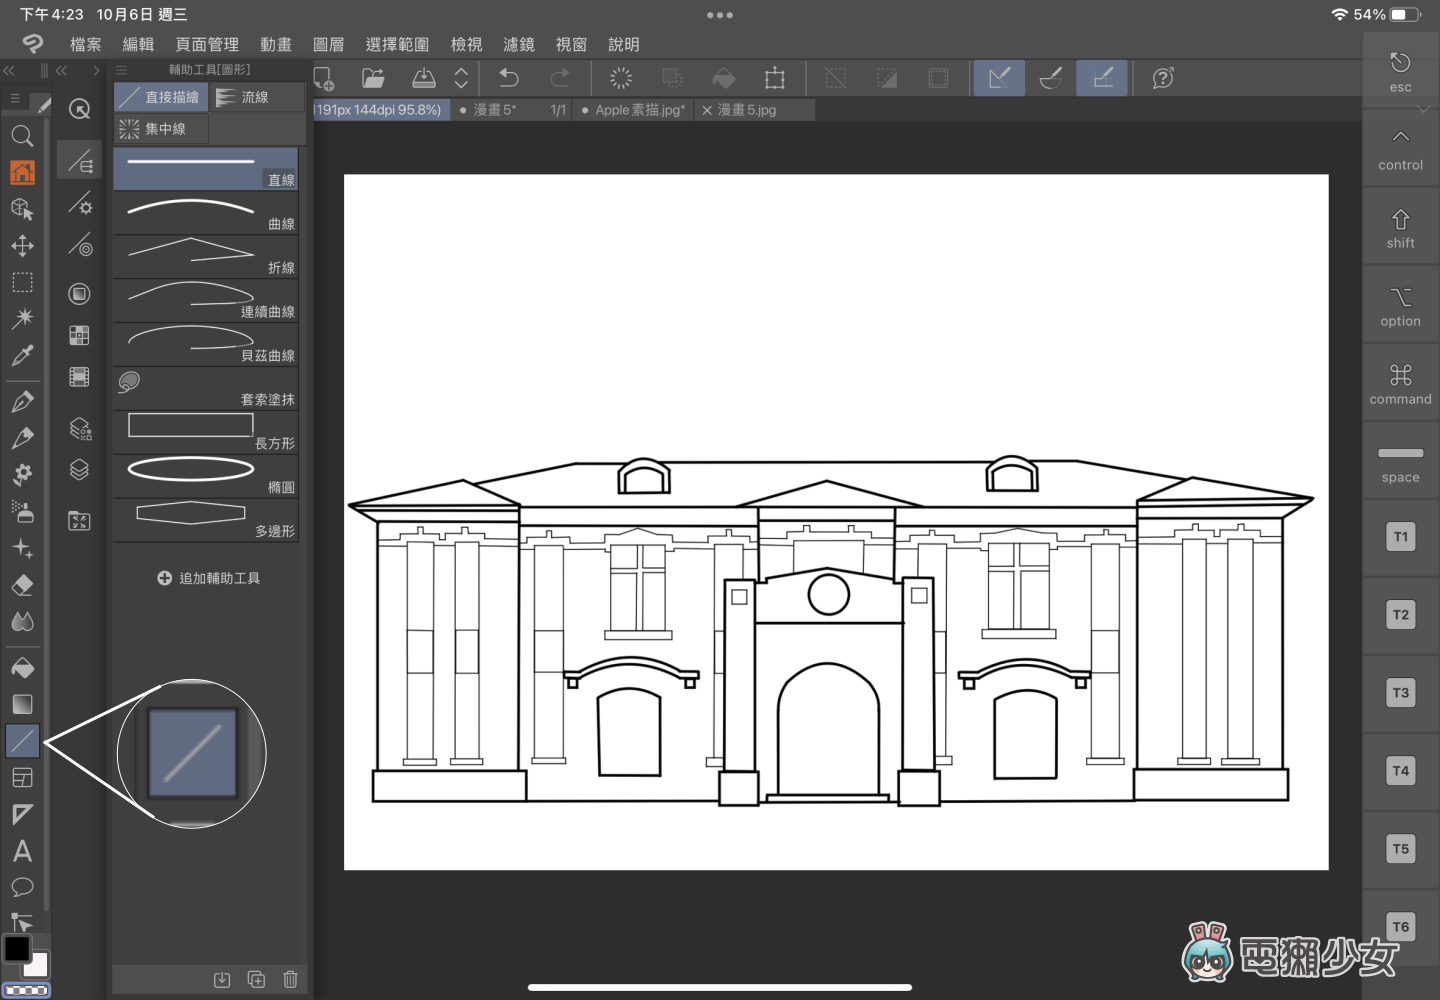Collapse the tool palette with double chevron
This screenshot has height=1000, width=1440.
pos(9,70)
